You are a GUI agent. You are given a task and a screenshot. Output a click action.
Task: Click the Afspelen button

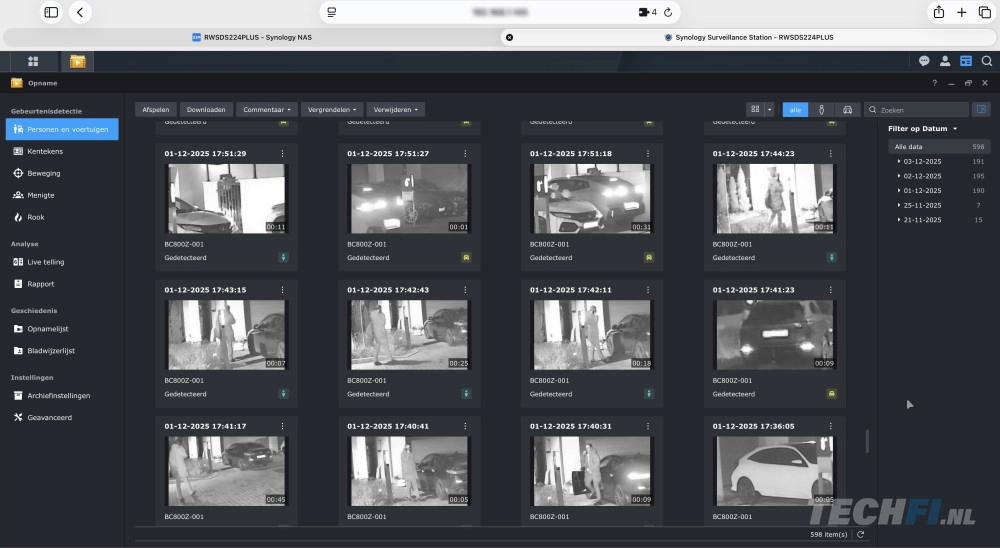click(156, 110)
